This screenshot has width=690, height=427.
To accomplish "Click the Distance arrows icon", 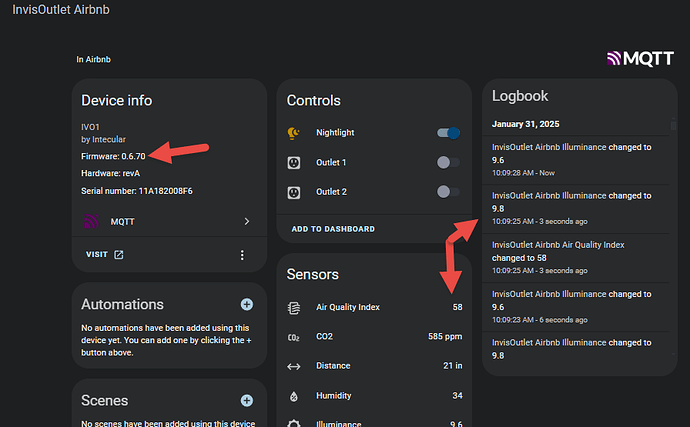I will (294, 366).
